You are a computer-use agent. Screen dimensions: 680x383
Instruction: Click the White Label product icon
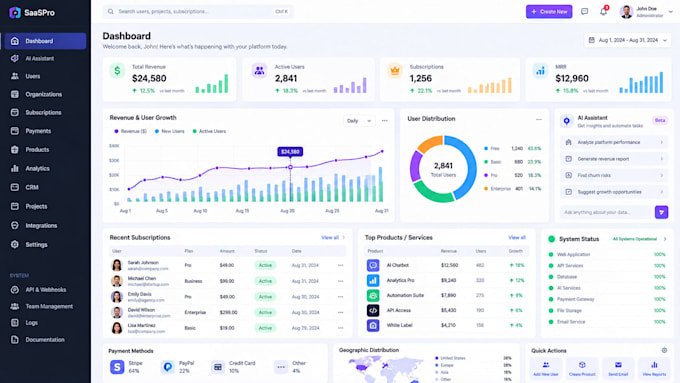pyautogui.click(x=373, y=325)
